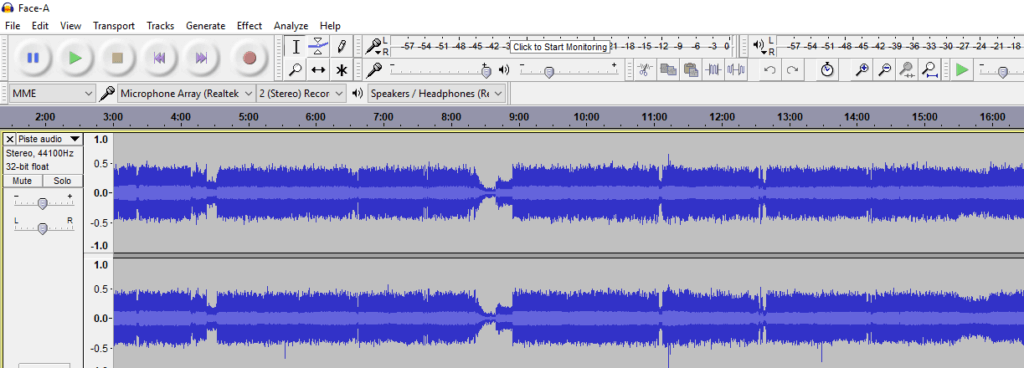Click the Zoom In magnifier icon
This screenshot has width=1024, height=368.
click(863, 69)
